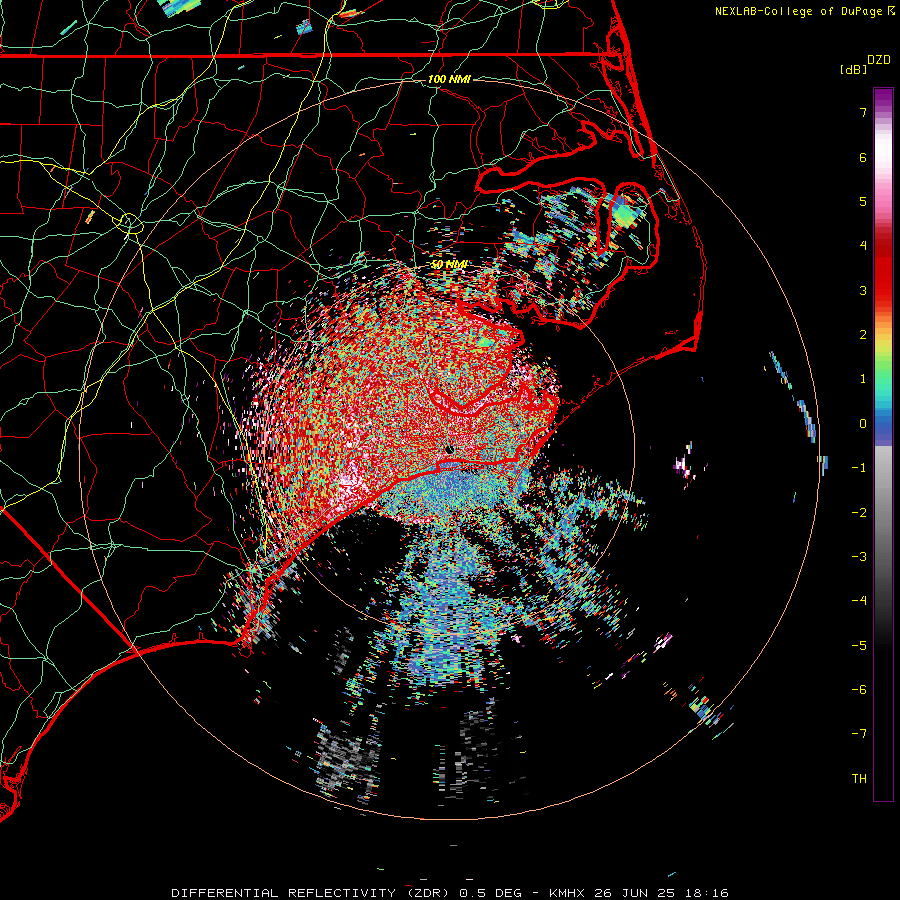
Task: Click the '18:16' timestamp text
Action: coord(707,893)
